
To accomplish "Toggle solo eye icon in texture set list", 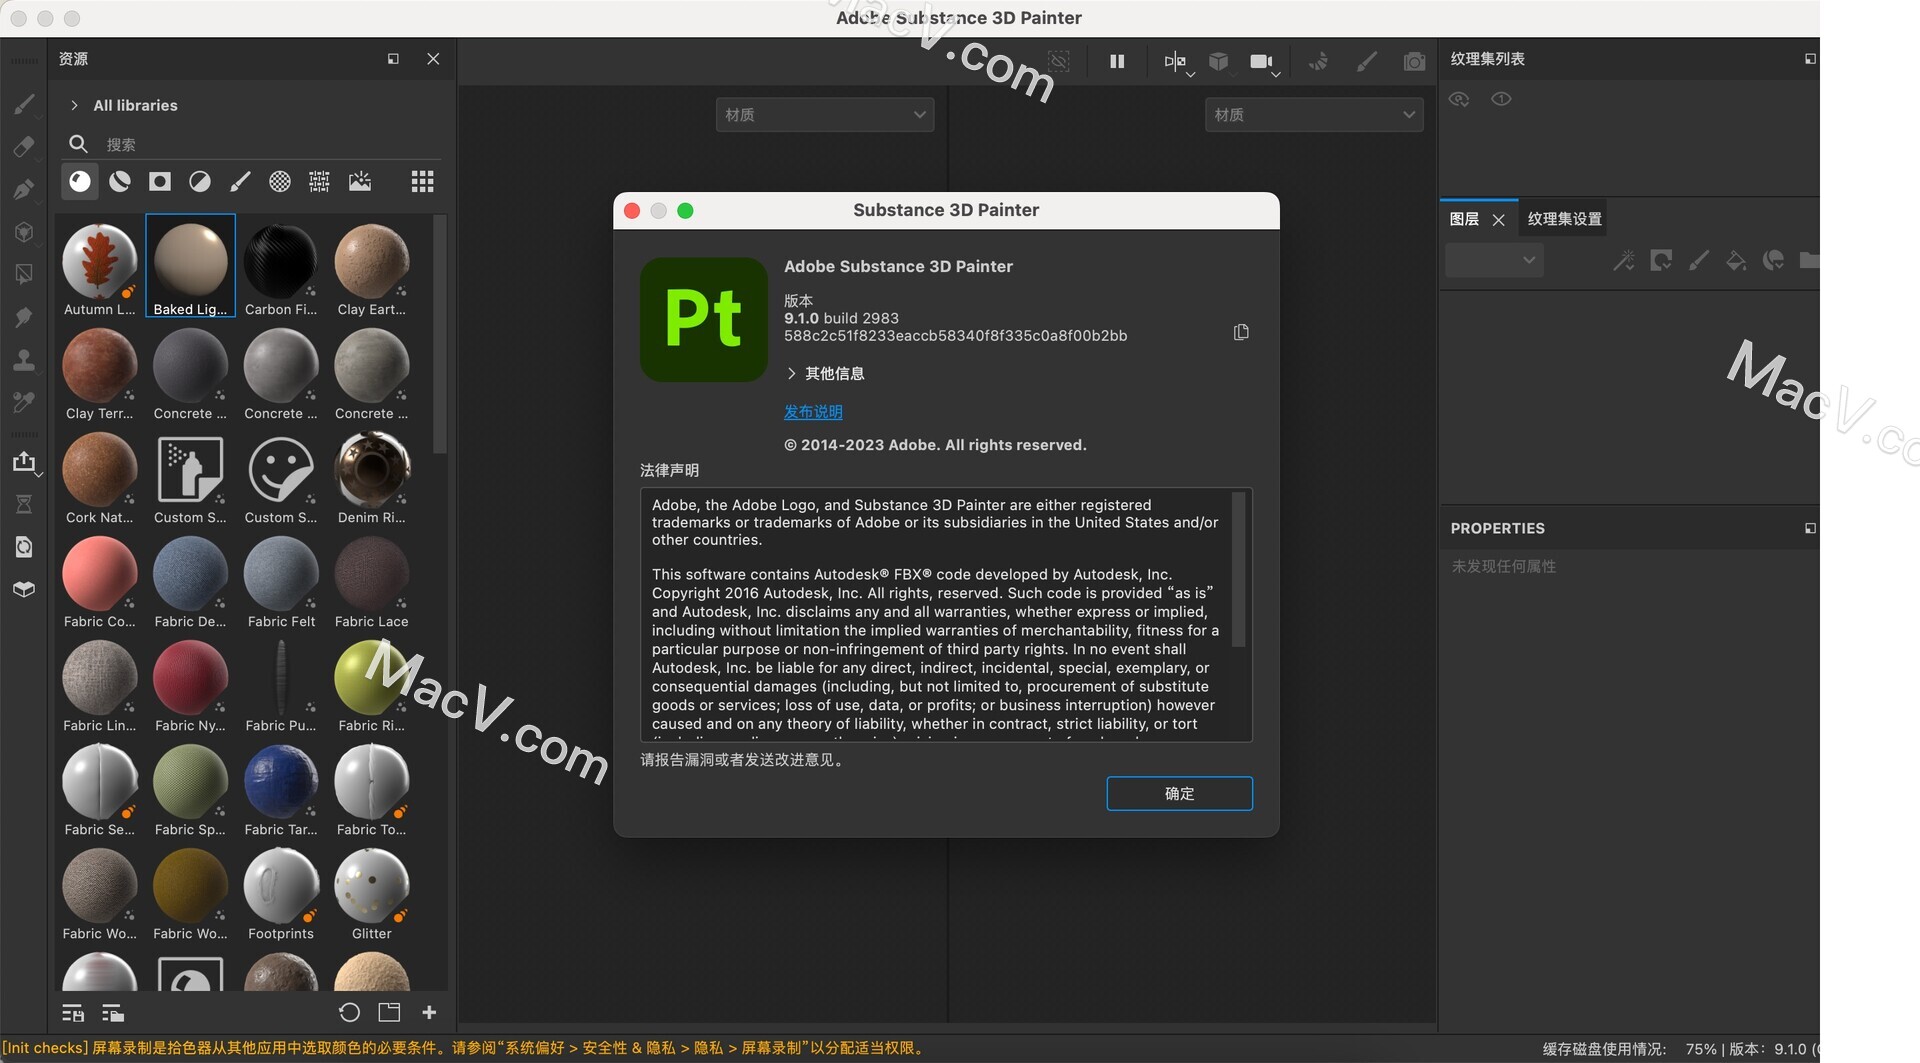I will click(x=1501, y=99).
